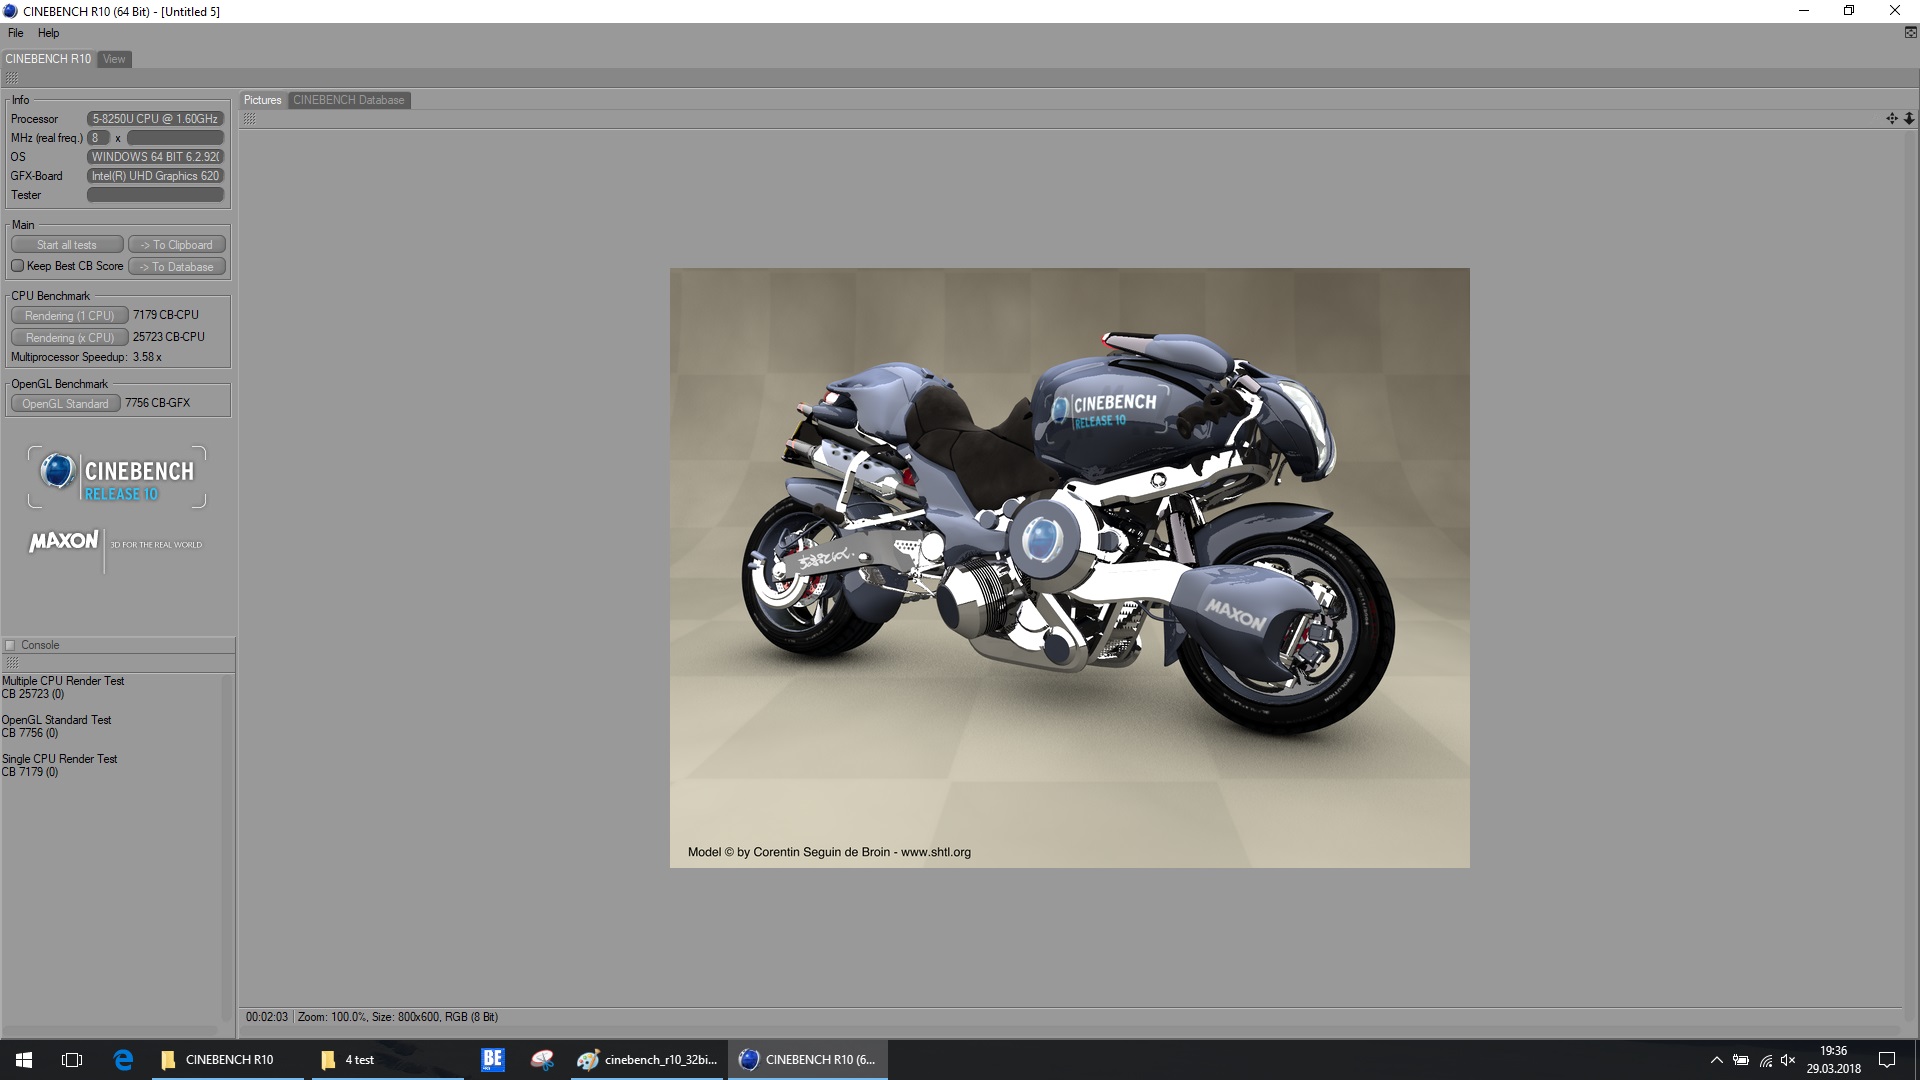Enable the Keep Best CB Score checkbox
This screenshot has width=1920, height=1080.
click(x=17, y=266)
